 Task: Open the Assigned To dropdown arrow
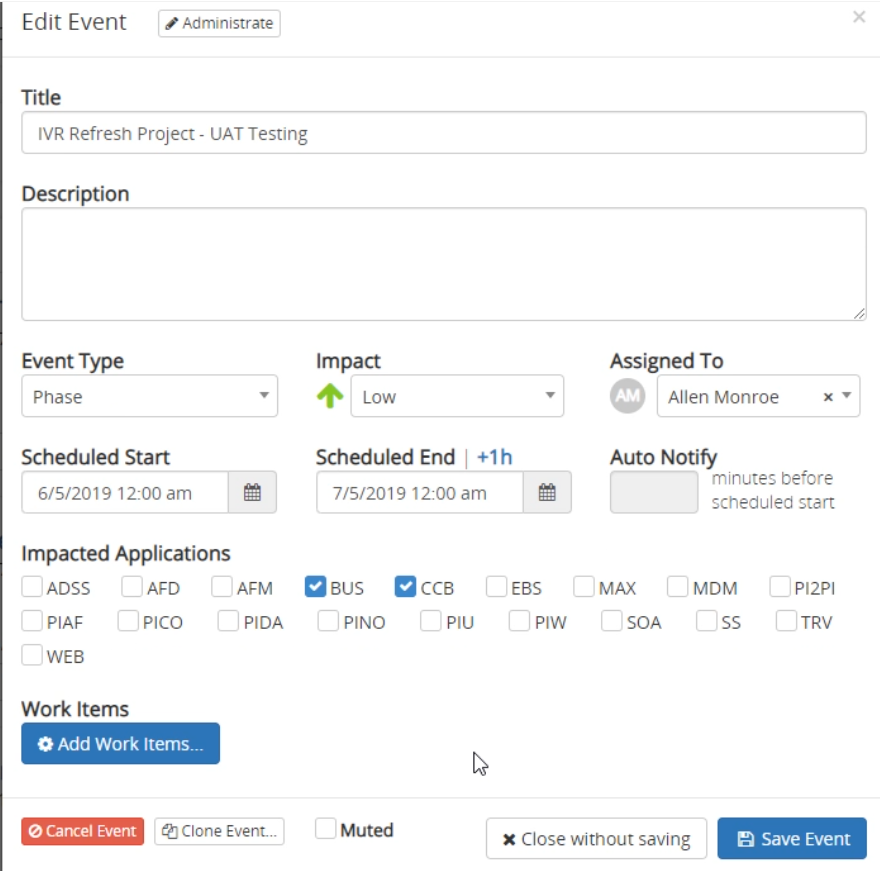click(x=846, y=396)
